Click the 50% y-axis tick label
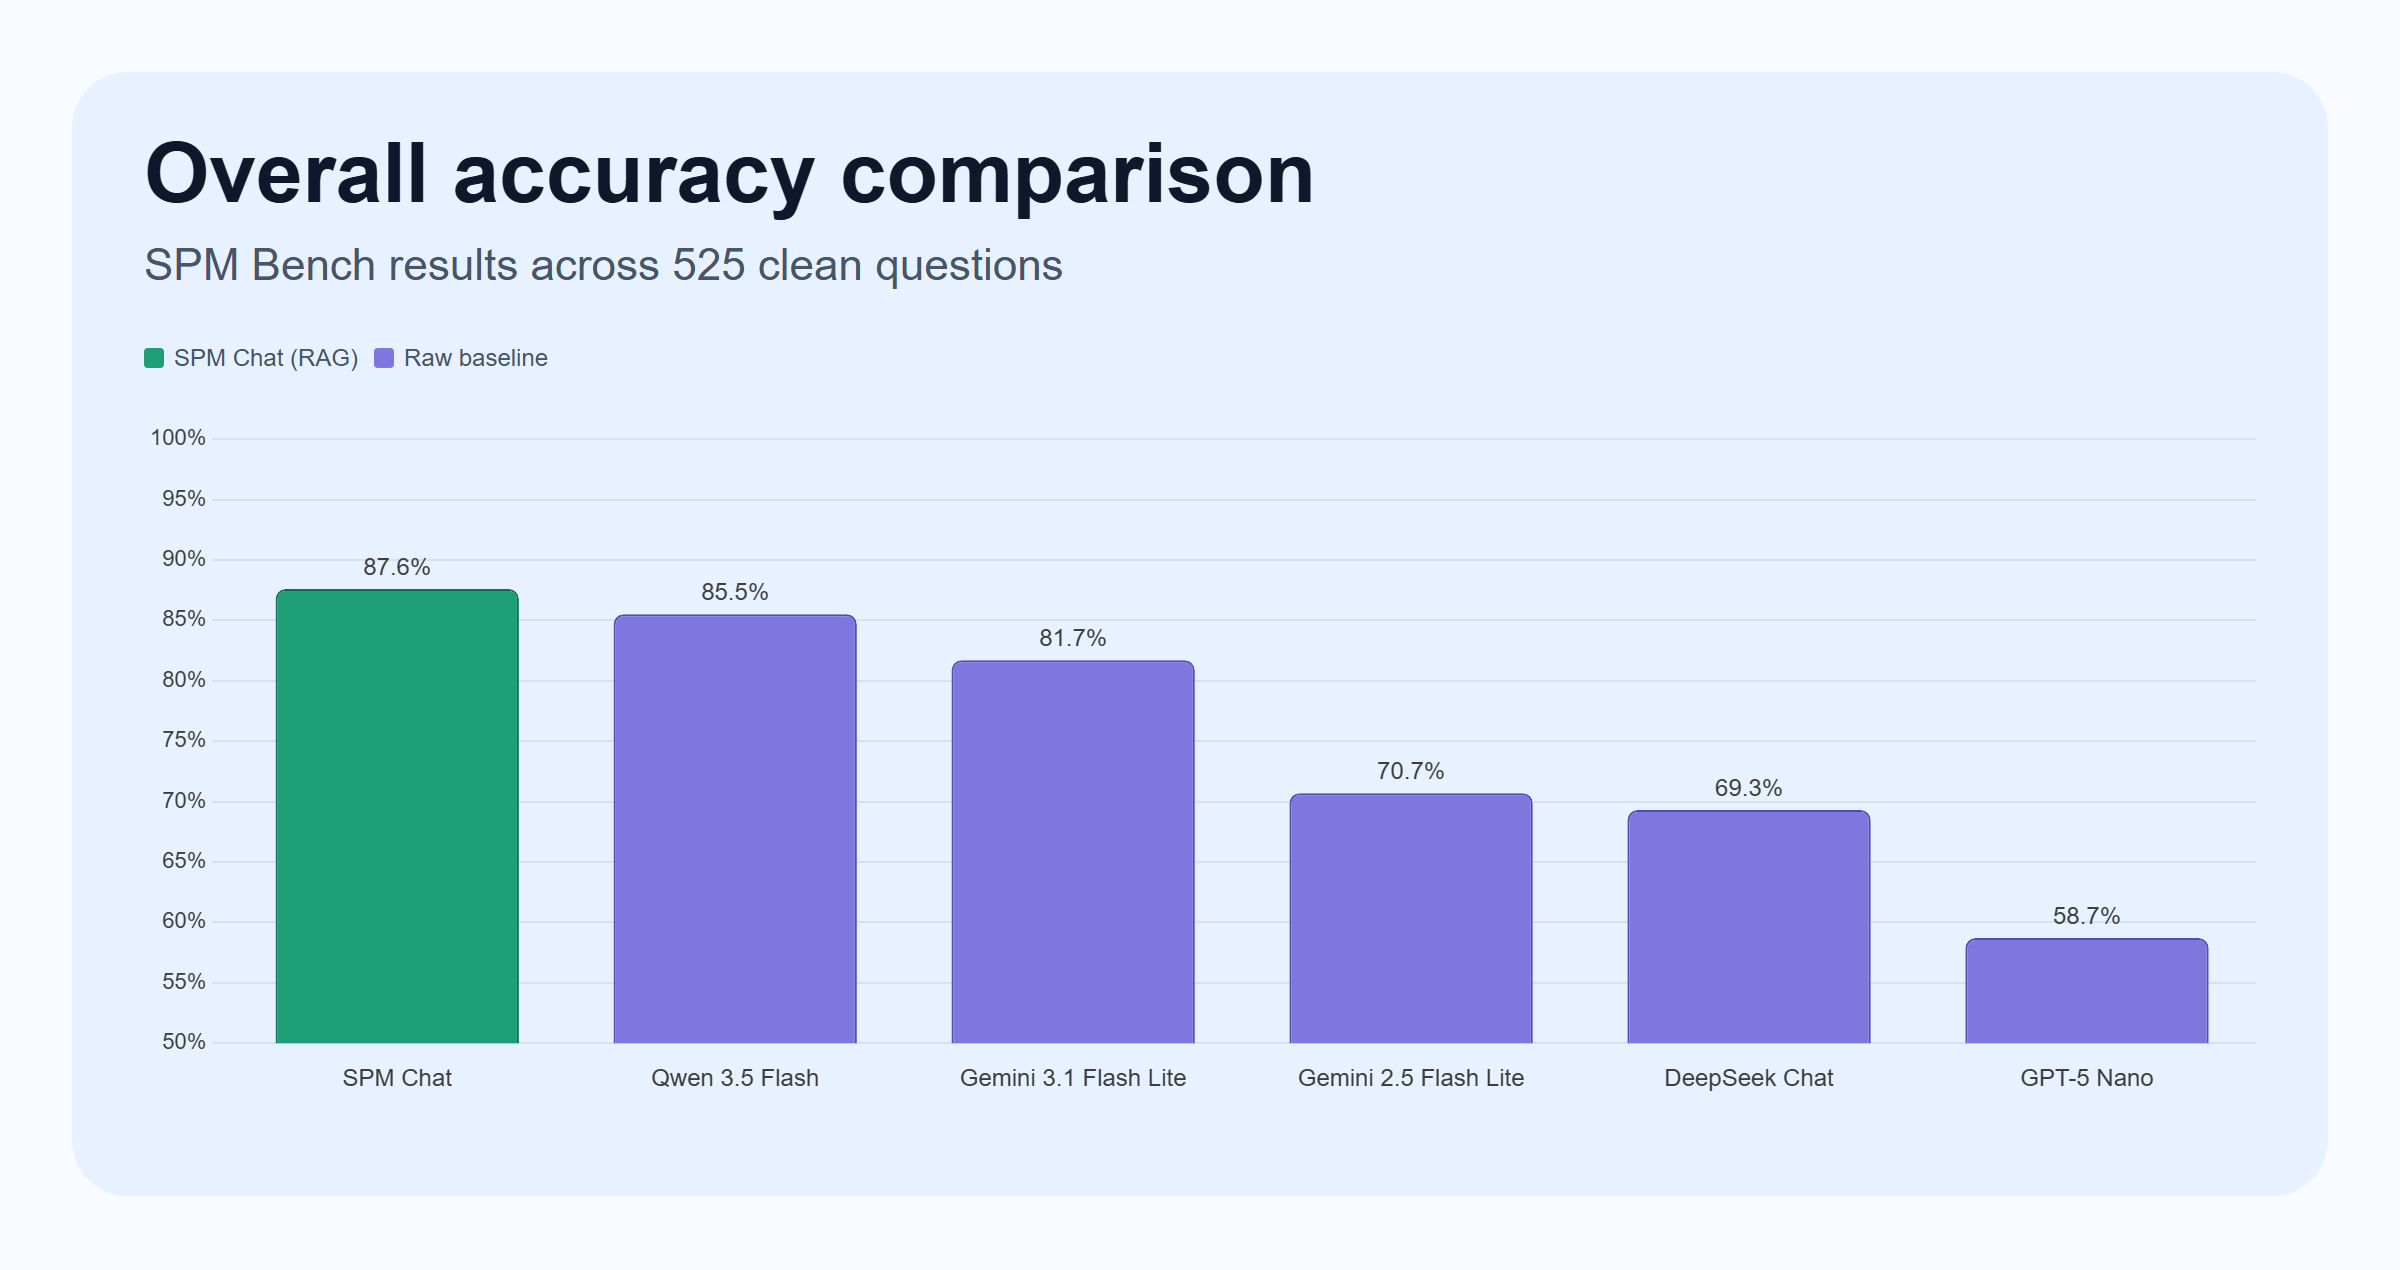The height and width of the screenshot is (1270, 2400). coord(184,1042)
